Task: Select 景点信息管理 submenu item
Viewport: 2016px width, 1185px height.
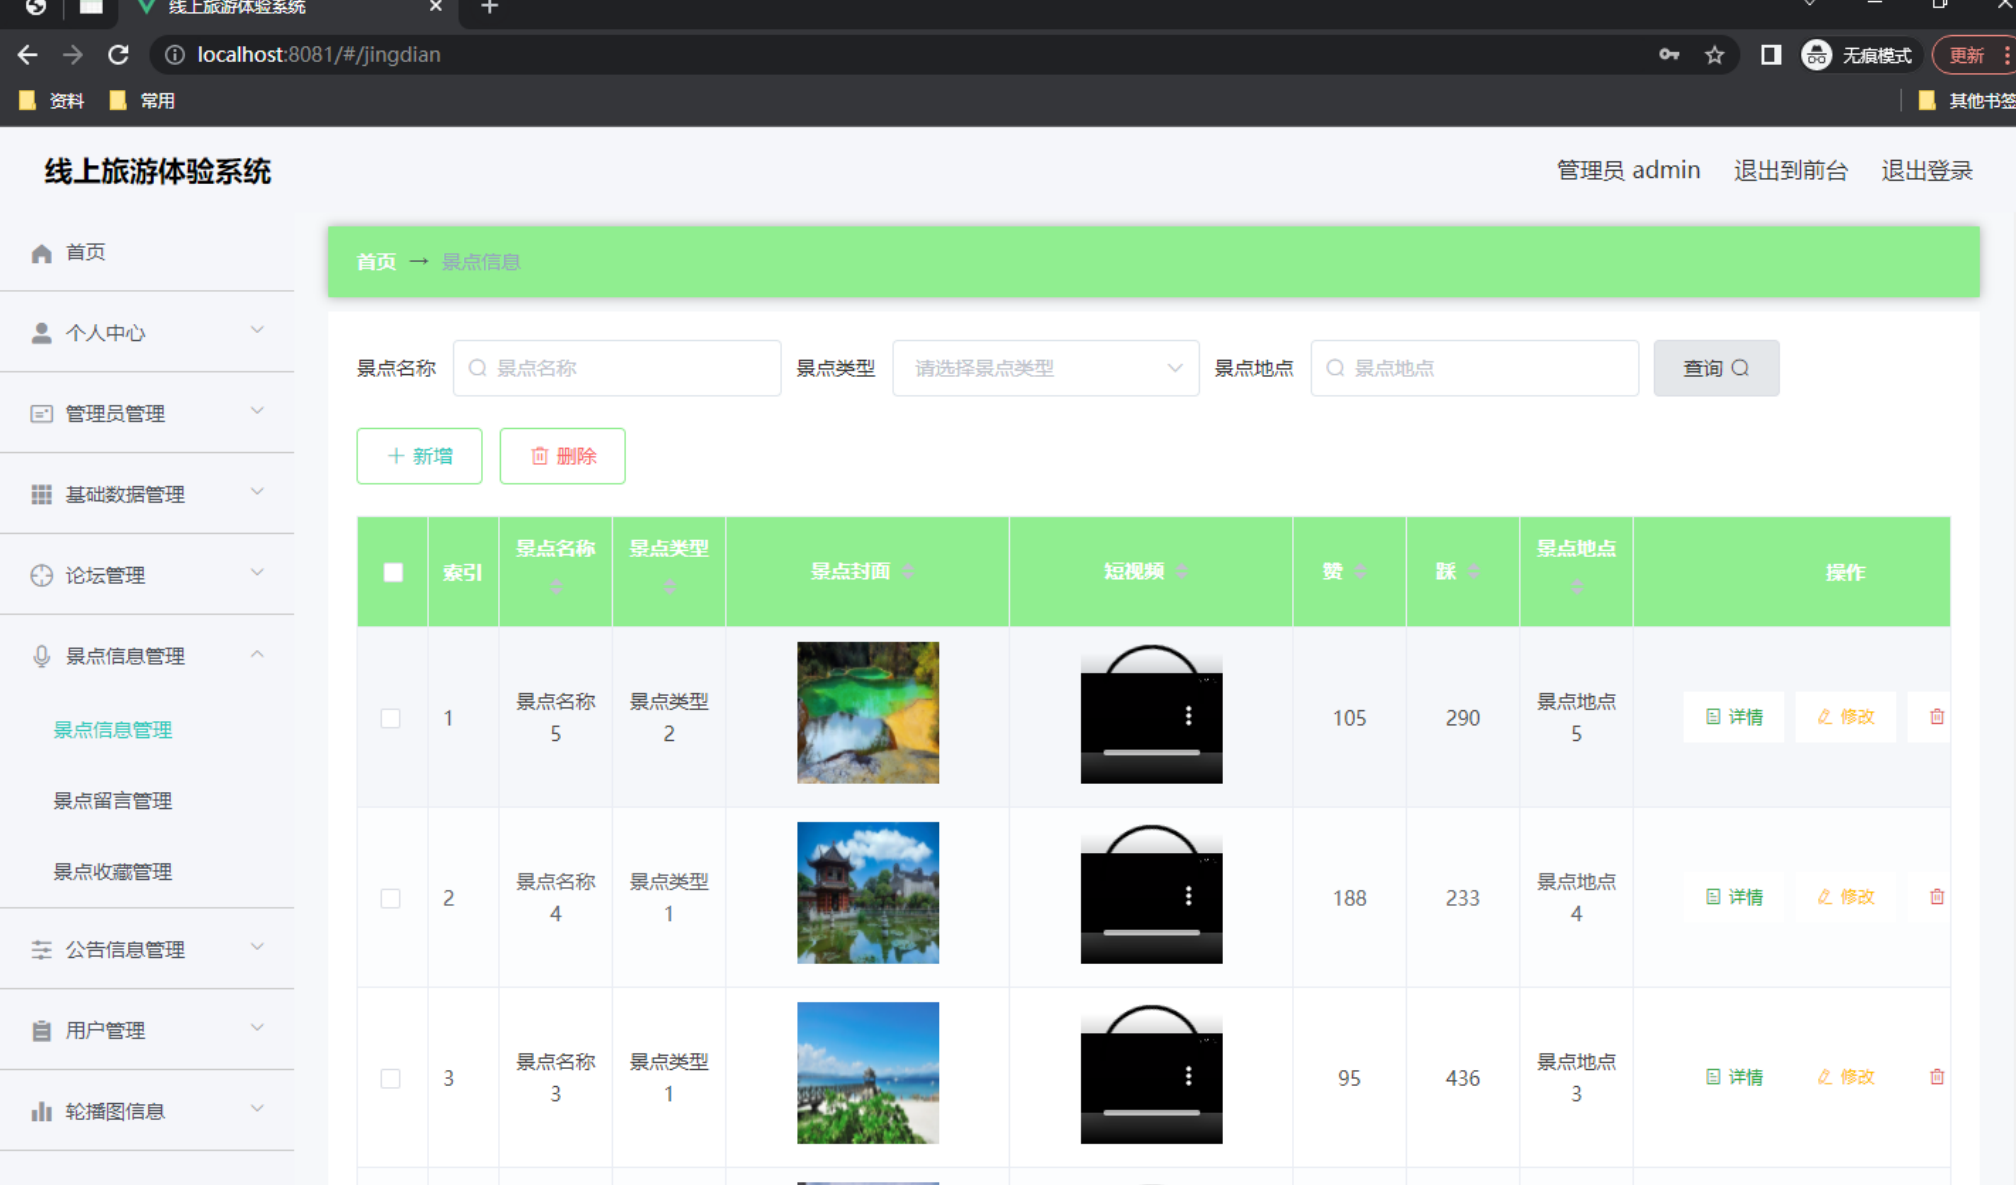Action: click(113, 730)
